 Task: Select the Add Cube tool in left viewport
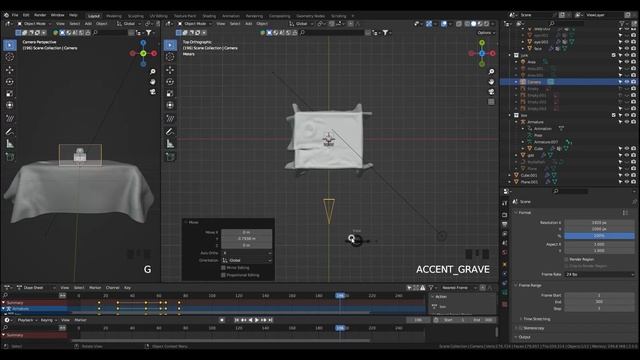coord(10,157)
